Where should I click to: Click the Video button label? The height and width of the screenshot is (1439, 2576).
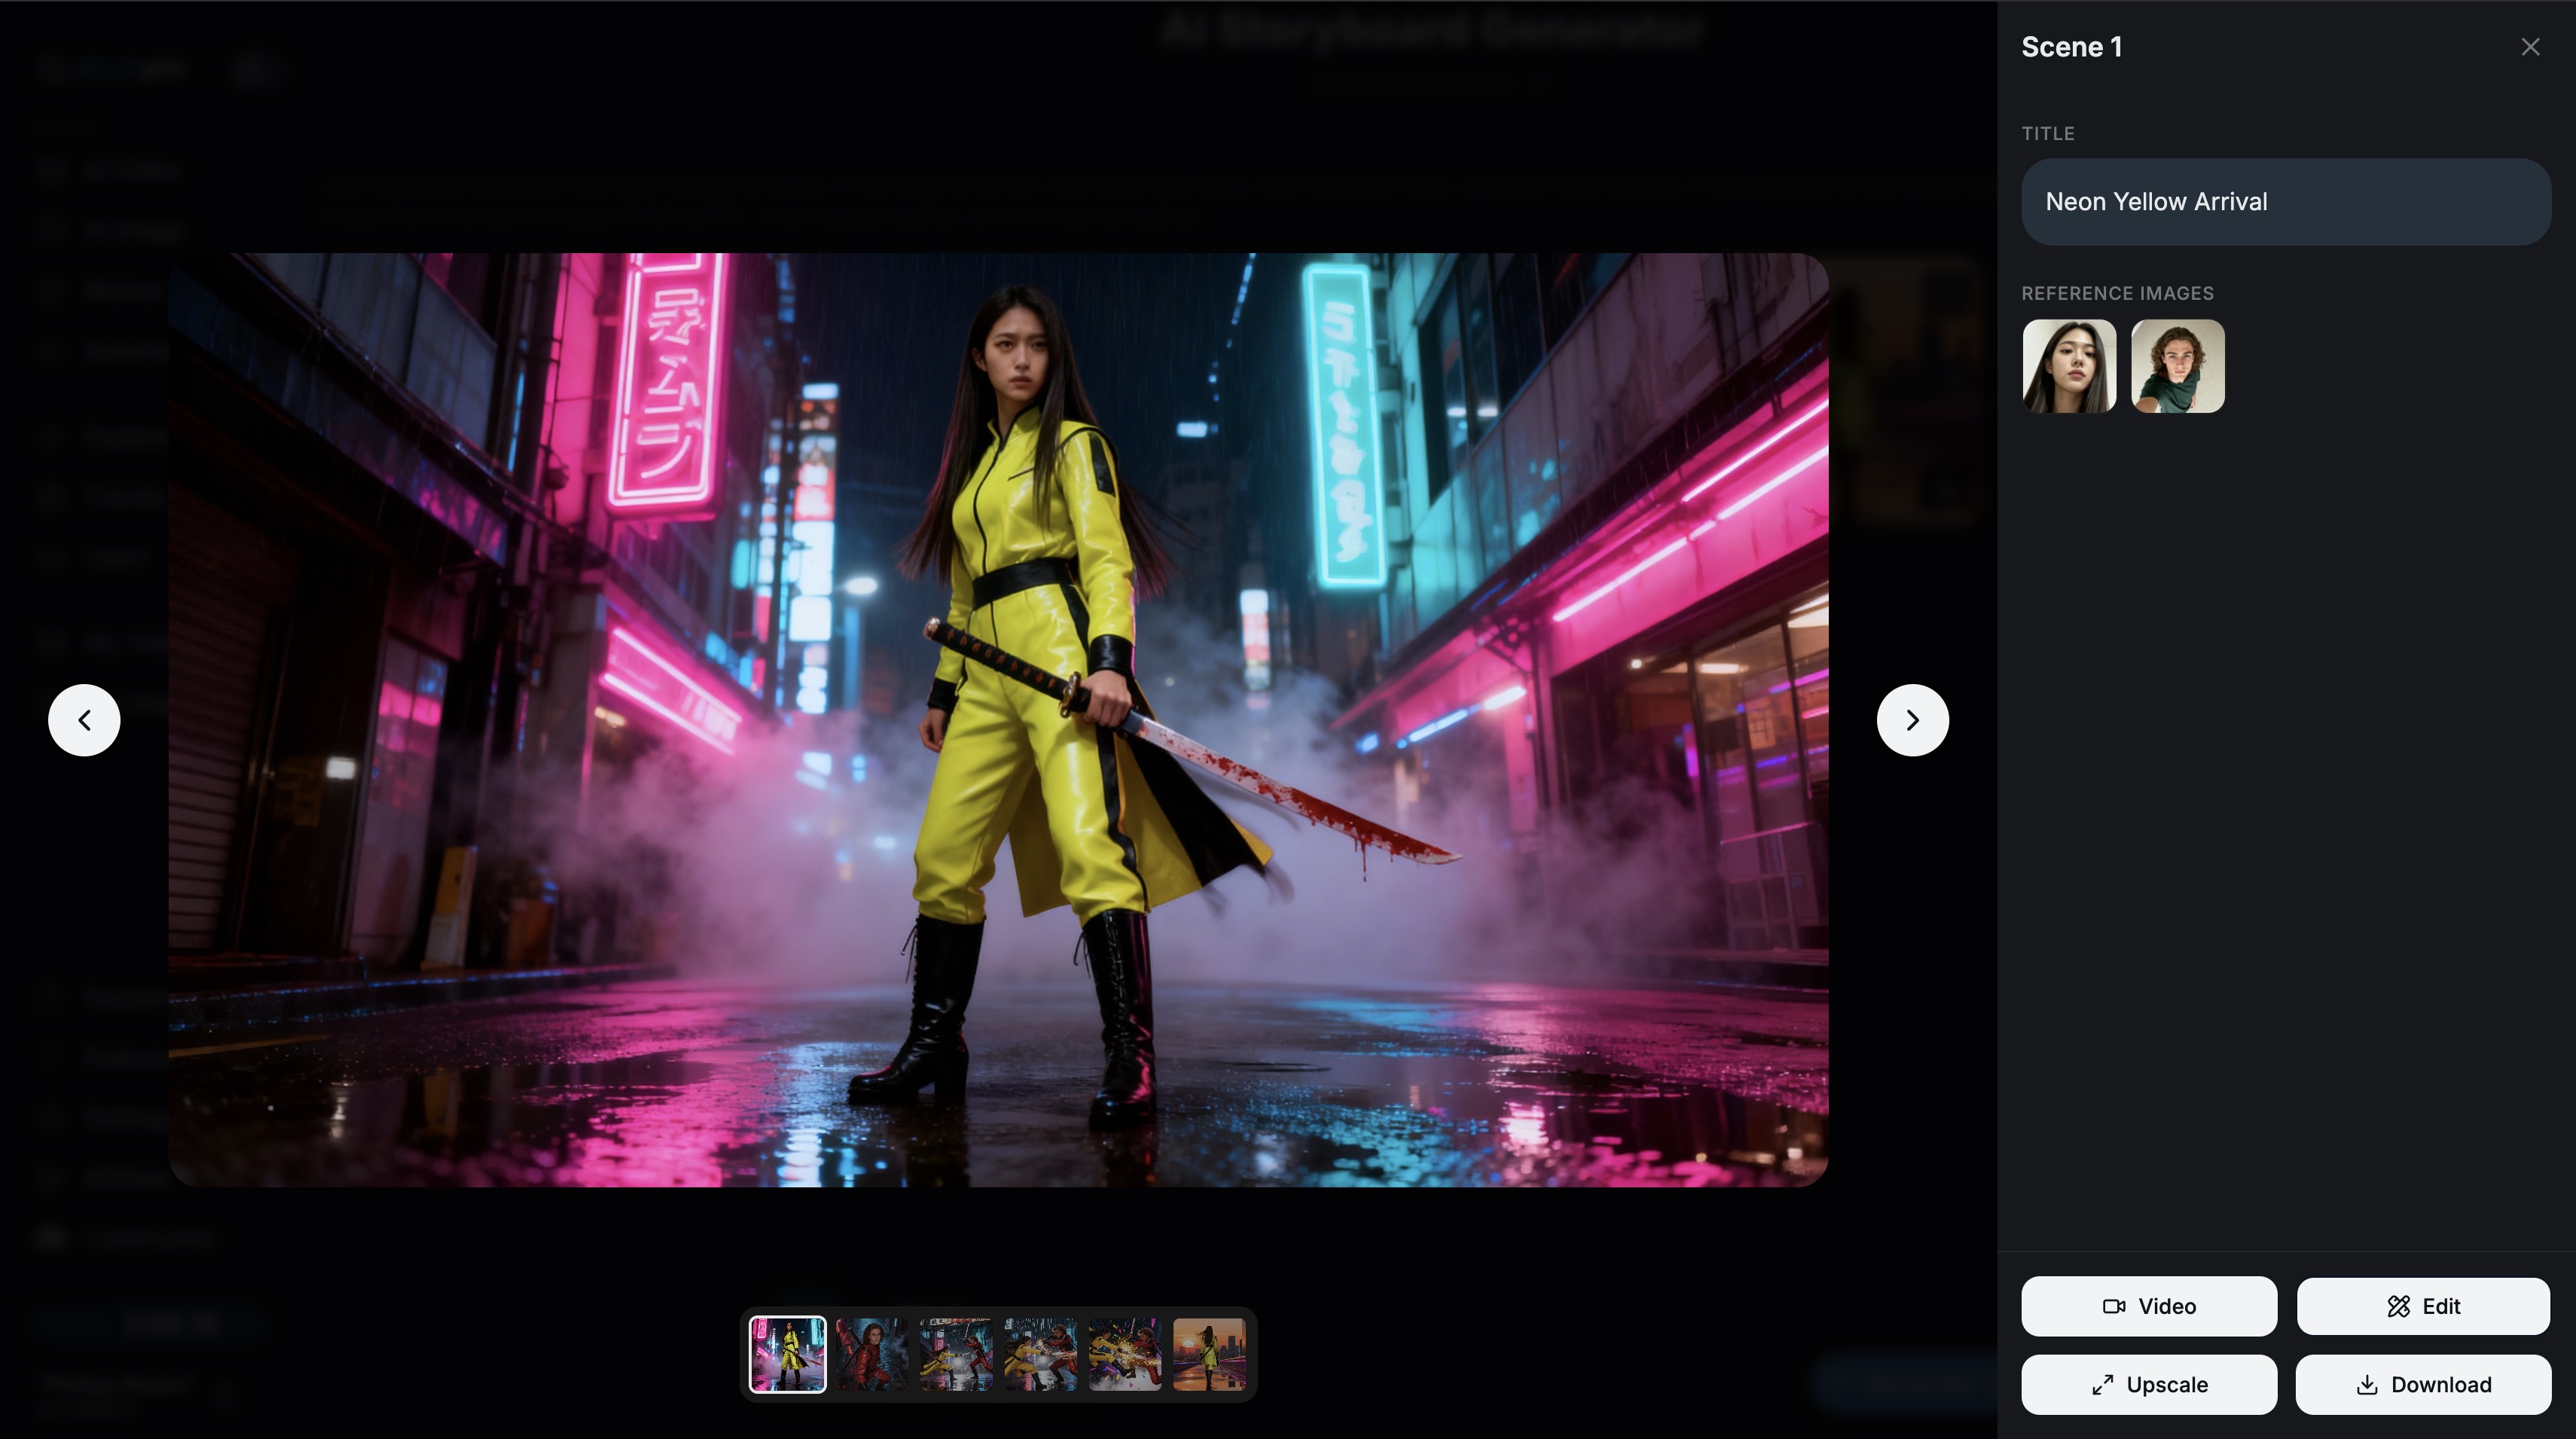tap(2167, 1306)
